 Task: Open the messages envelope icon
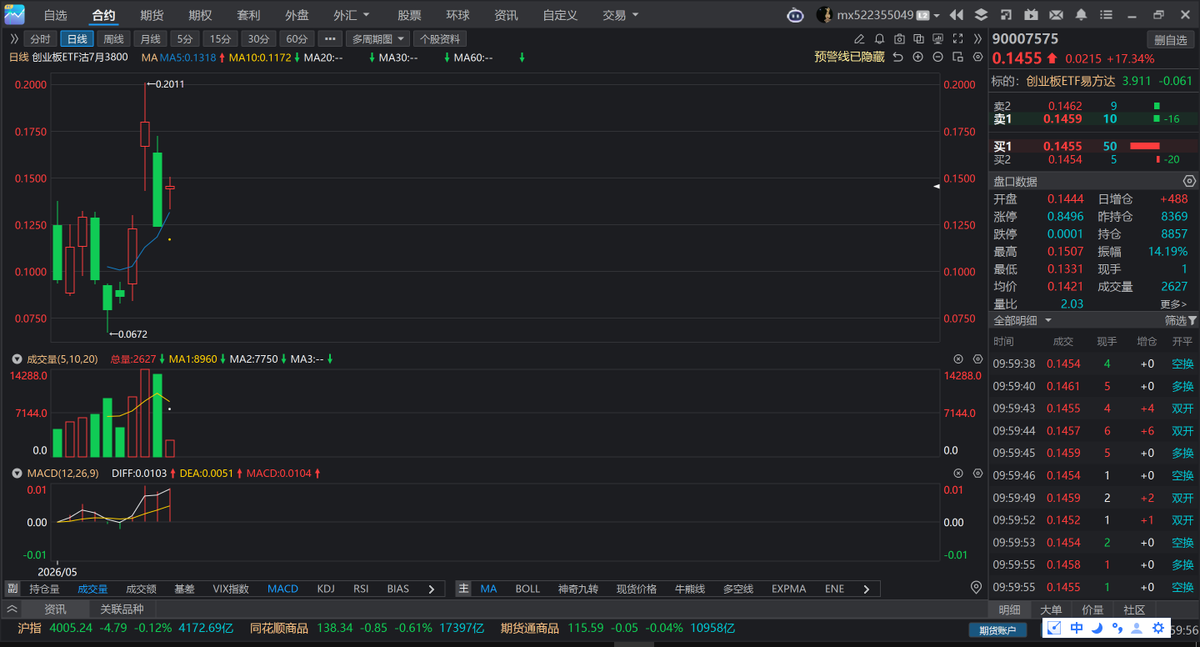(x=1056, y=15)
